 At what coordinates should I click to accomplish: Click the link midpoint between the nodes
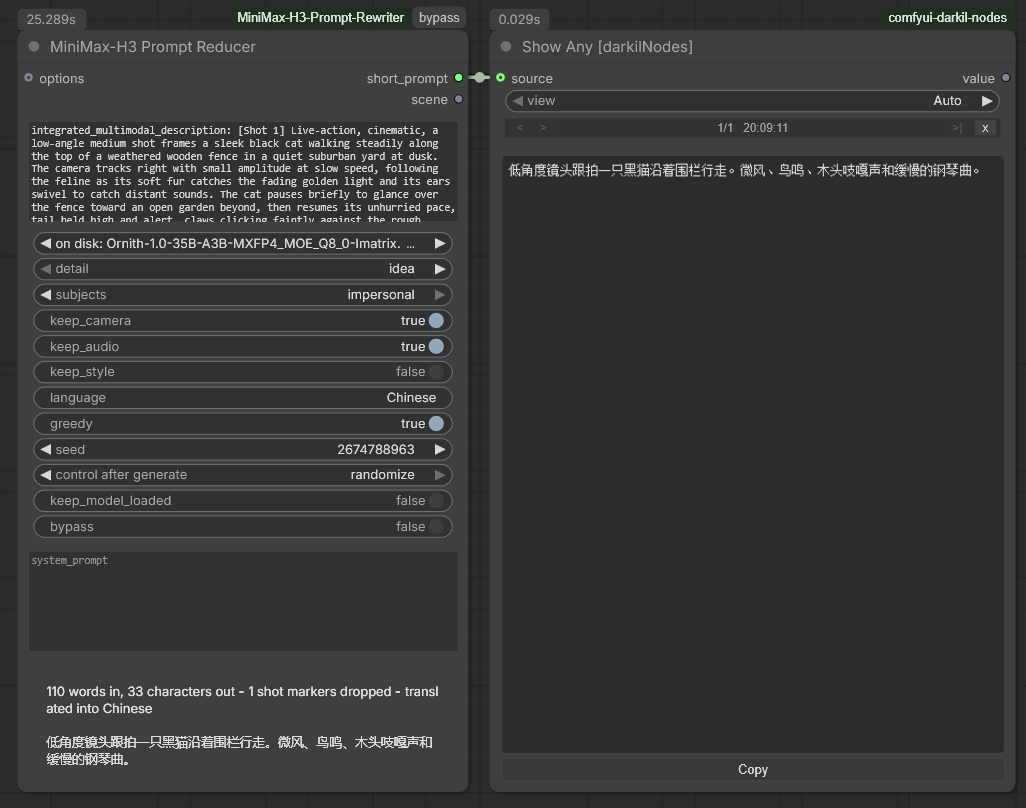480,78
